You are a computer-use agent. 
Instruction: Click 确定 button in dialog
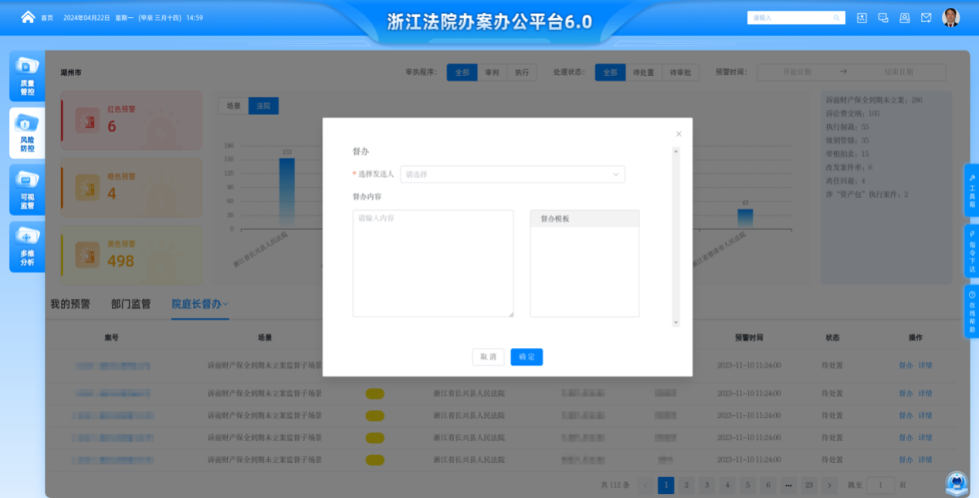coord(526,356)
